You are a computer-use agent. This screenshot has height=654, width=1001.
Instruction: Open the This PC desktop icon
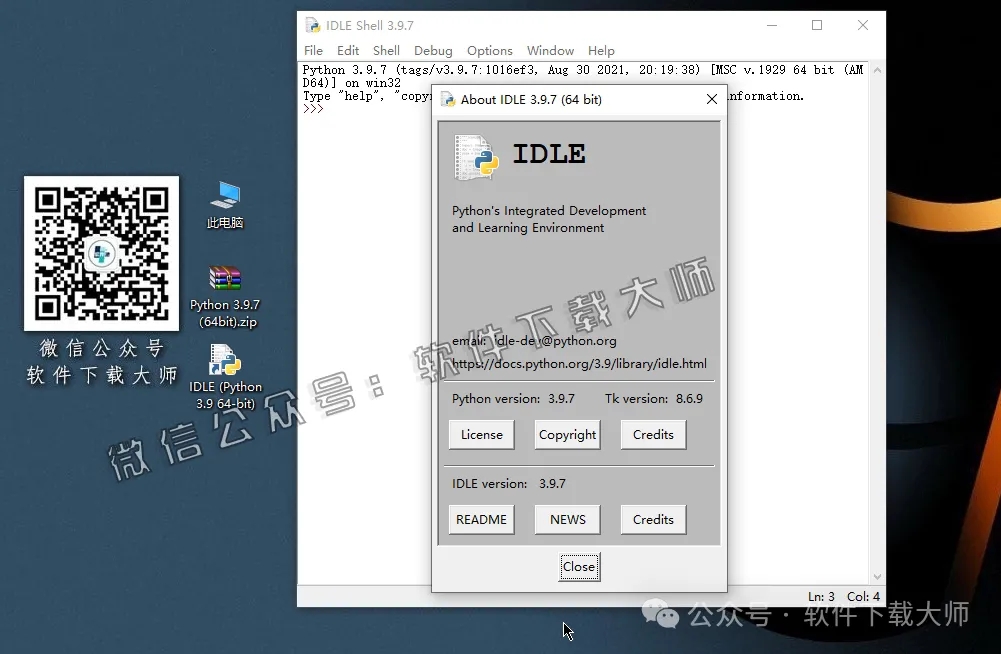(x=225, y=196)
